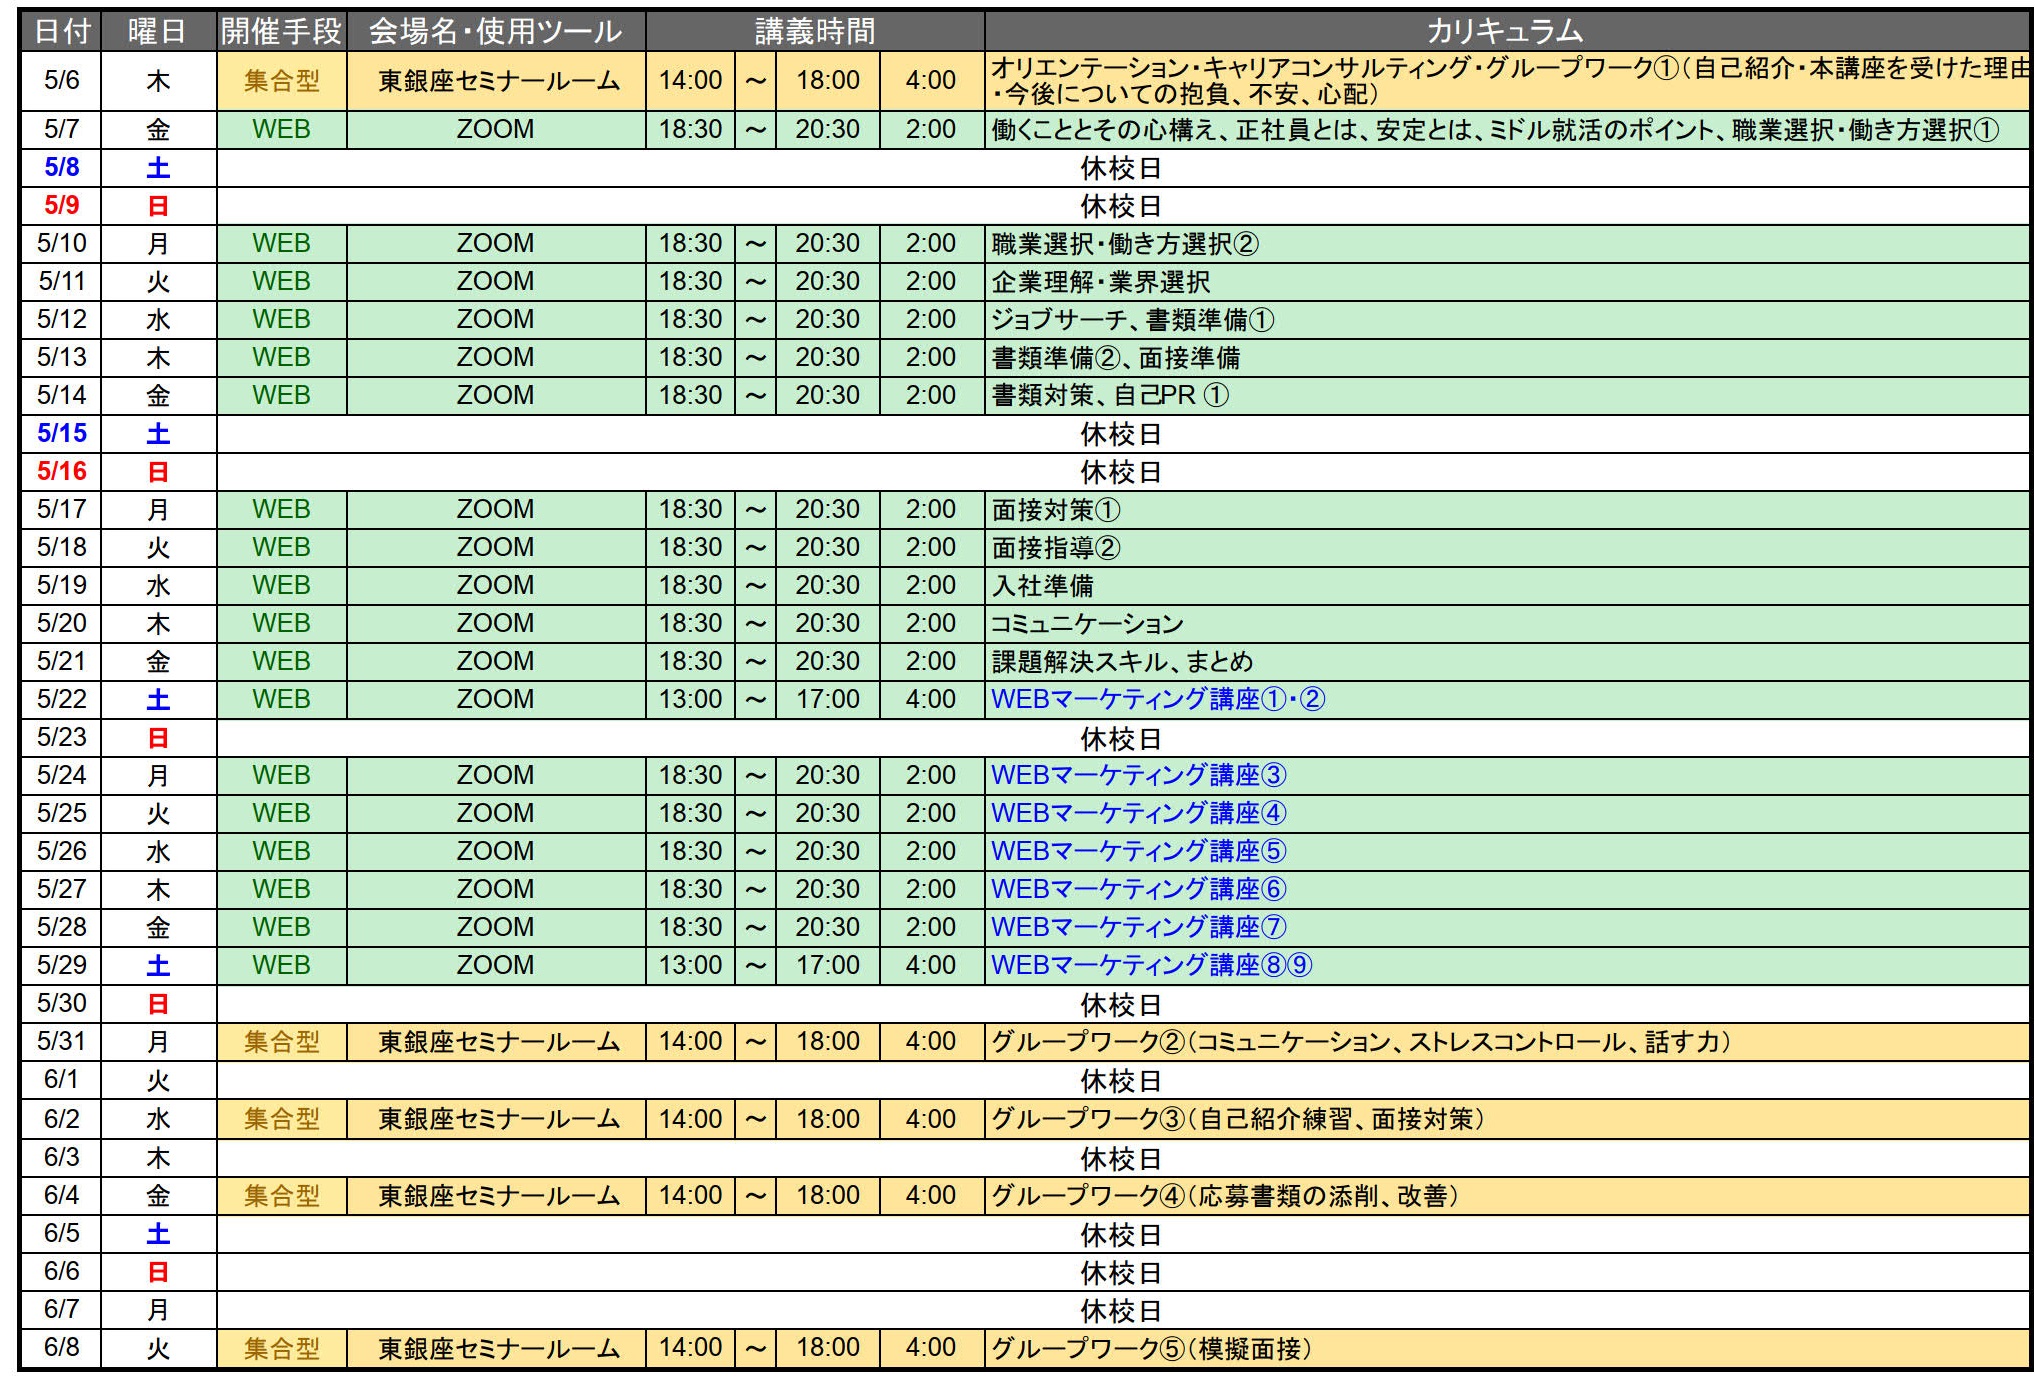This screenshot has width=2035, height=1377.
Task: Select the blue 5/15 date cell
Action: click(61, 434)
